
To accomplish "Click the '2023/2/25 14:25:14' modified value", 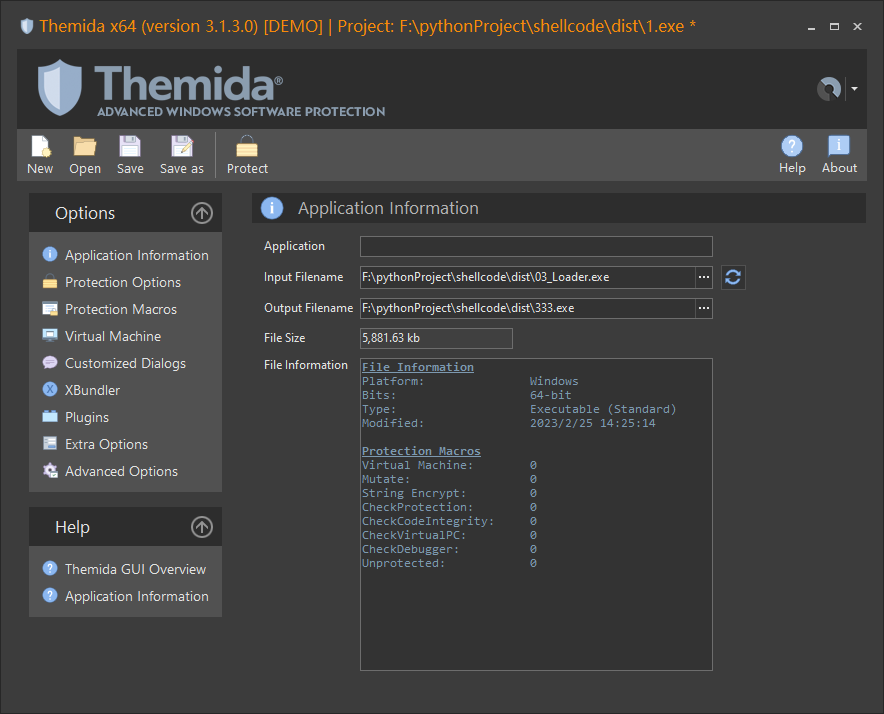I will pos(593,423).
